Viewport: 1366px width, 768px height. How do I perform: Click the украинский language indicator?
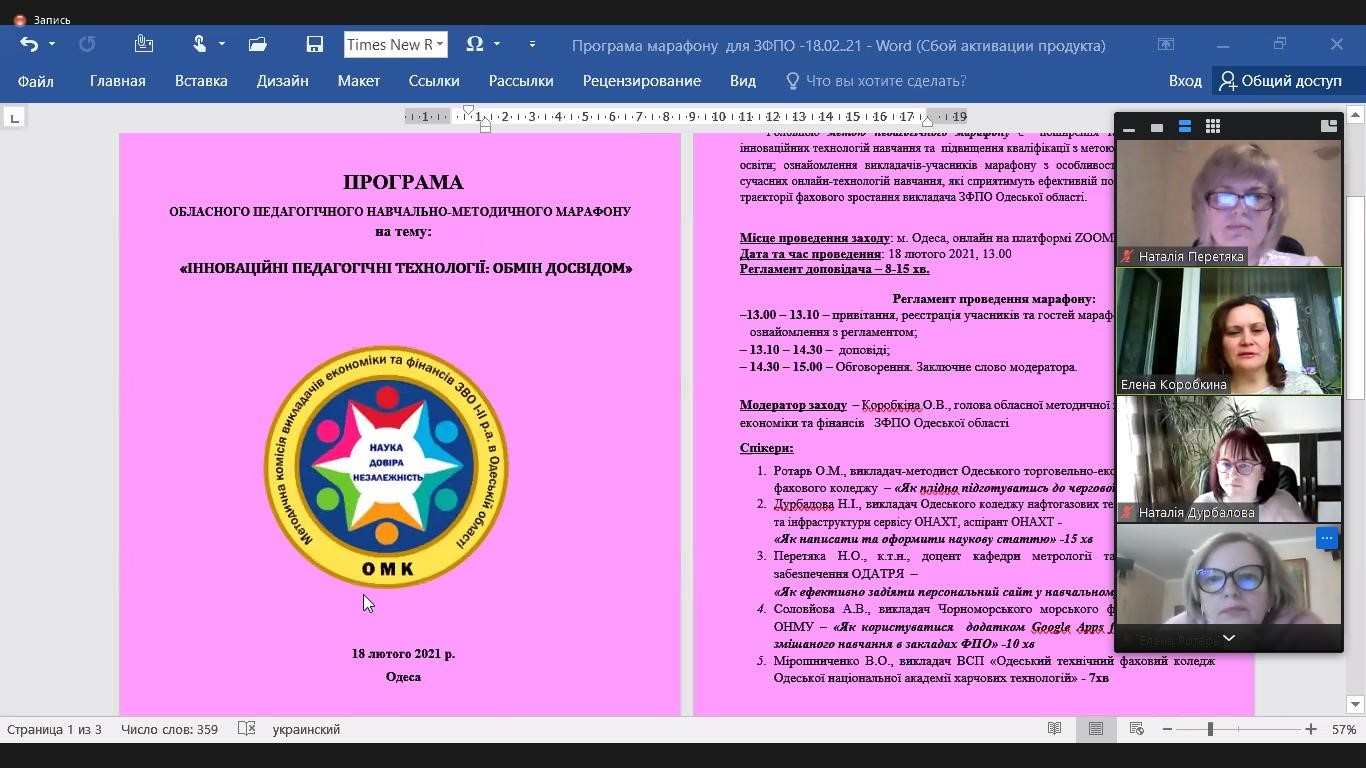tap(306, 729)
